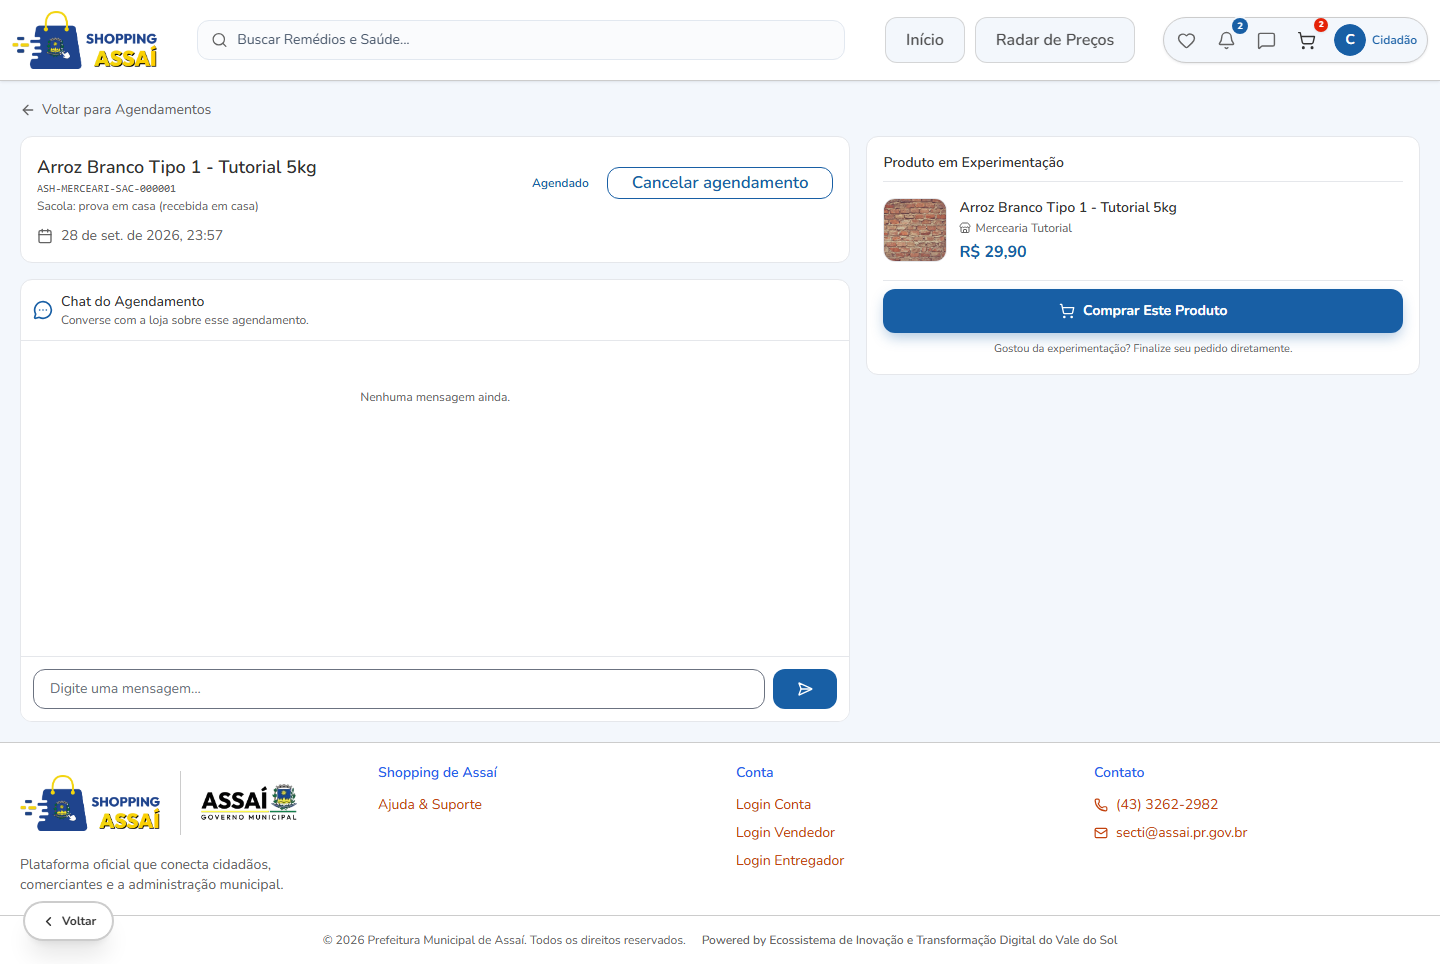The width and height of the screenshot is (1440, 964).
Task: Open the rice product thumbnail
Action: point(915,230)
